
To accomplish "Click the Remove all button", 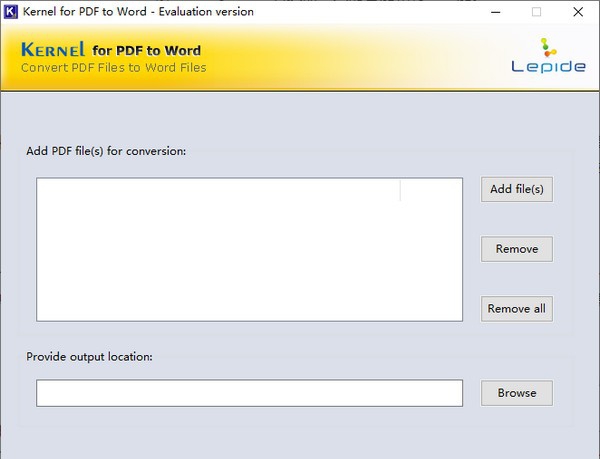I will click(x=517, y=309).
